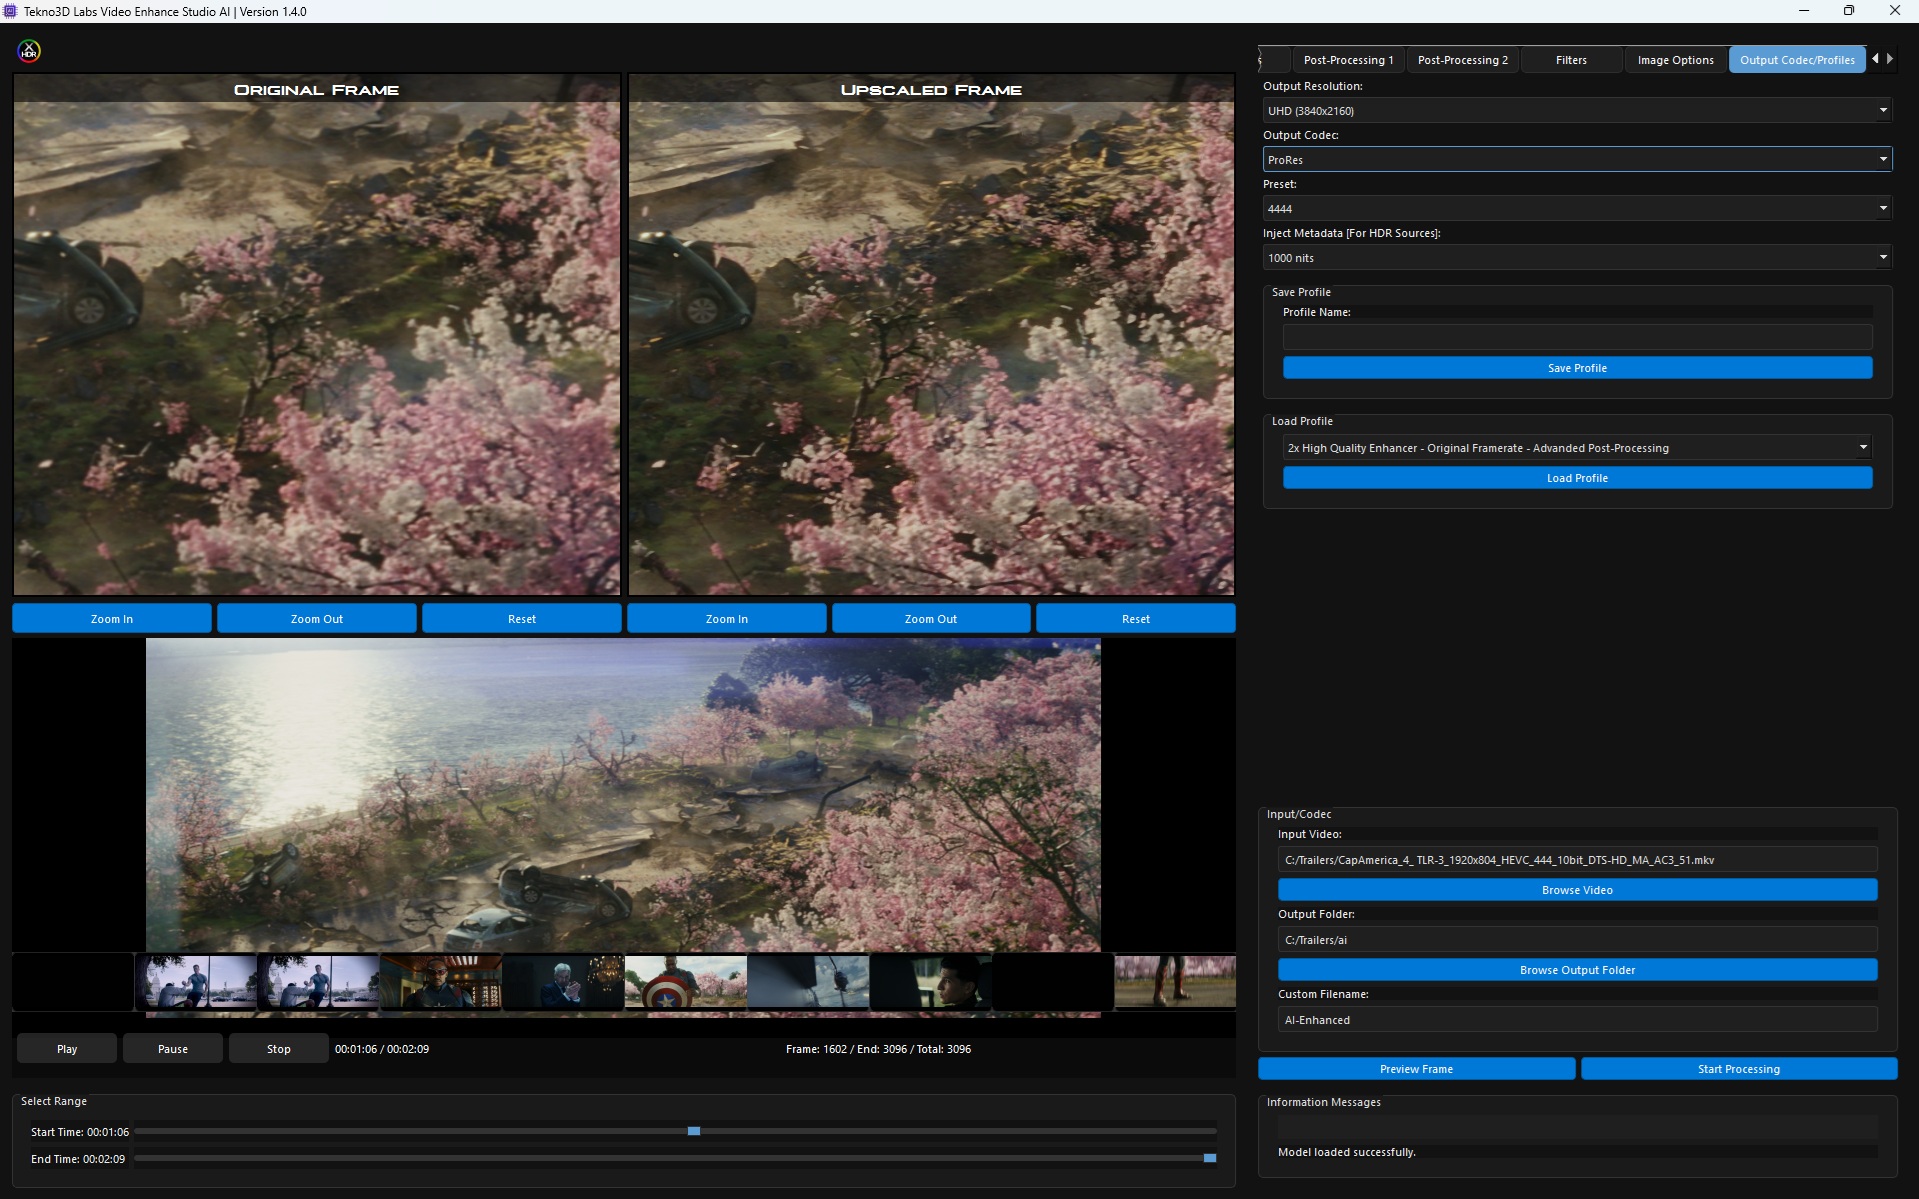Click the app icon in the title bar

point(10,11)
